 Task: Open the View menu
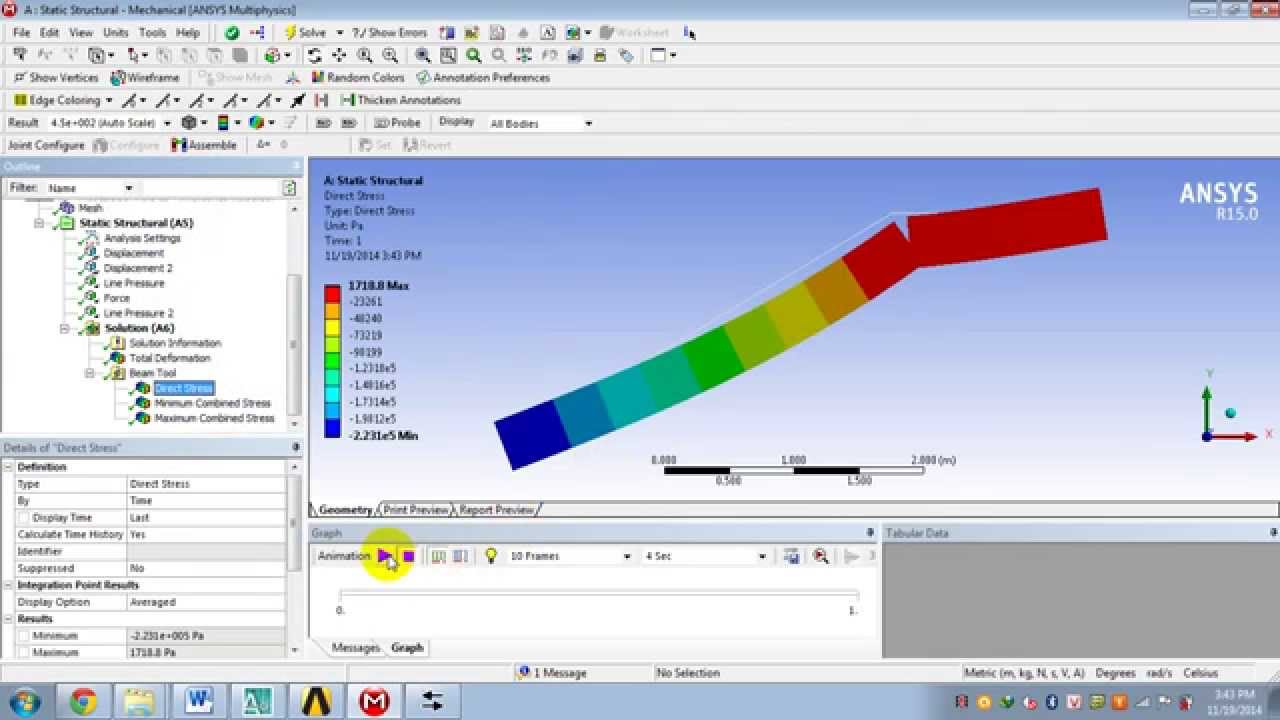[81, 33]
